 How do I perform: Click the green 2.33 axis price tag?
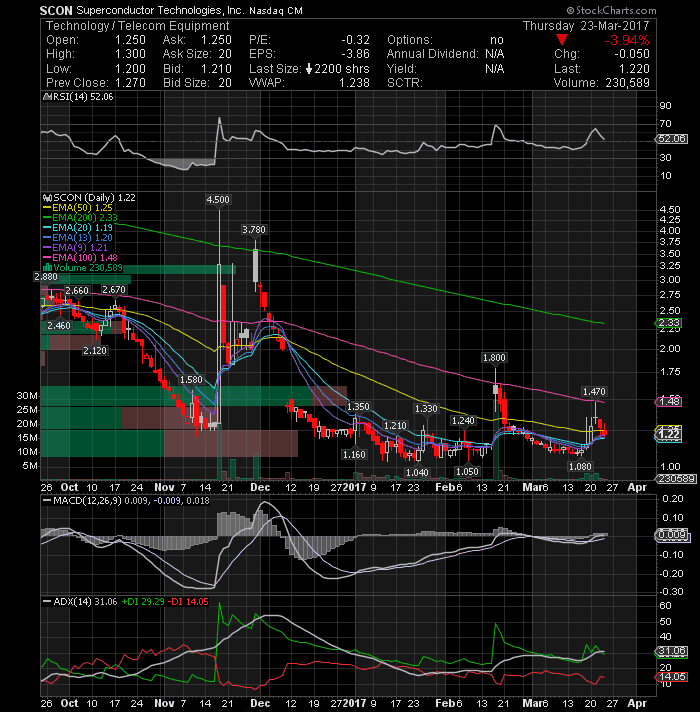(669, 323)
